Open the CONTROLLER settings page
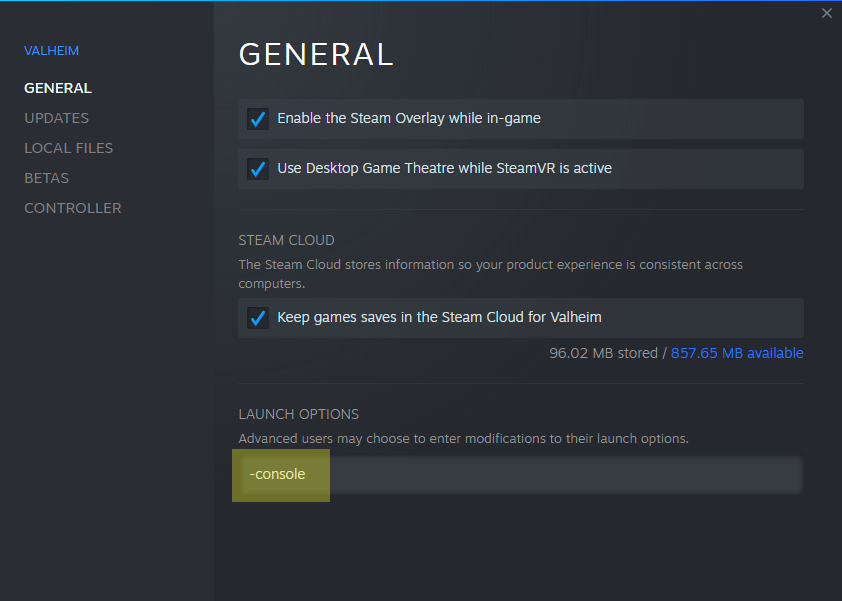This screenshot has width=842, height=601. point(72,208)
